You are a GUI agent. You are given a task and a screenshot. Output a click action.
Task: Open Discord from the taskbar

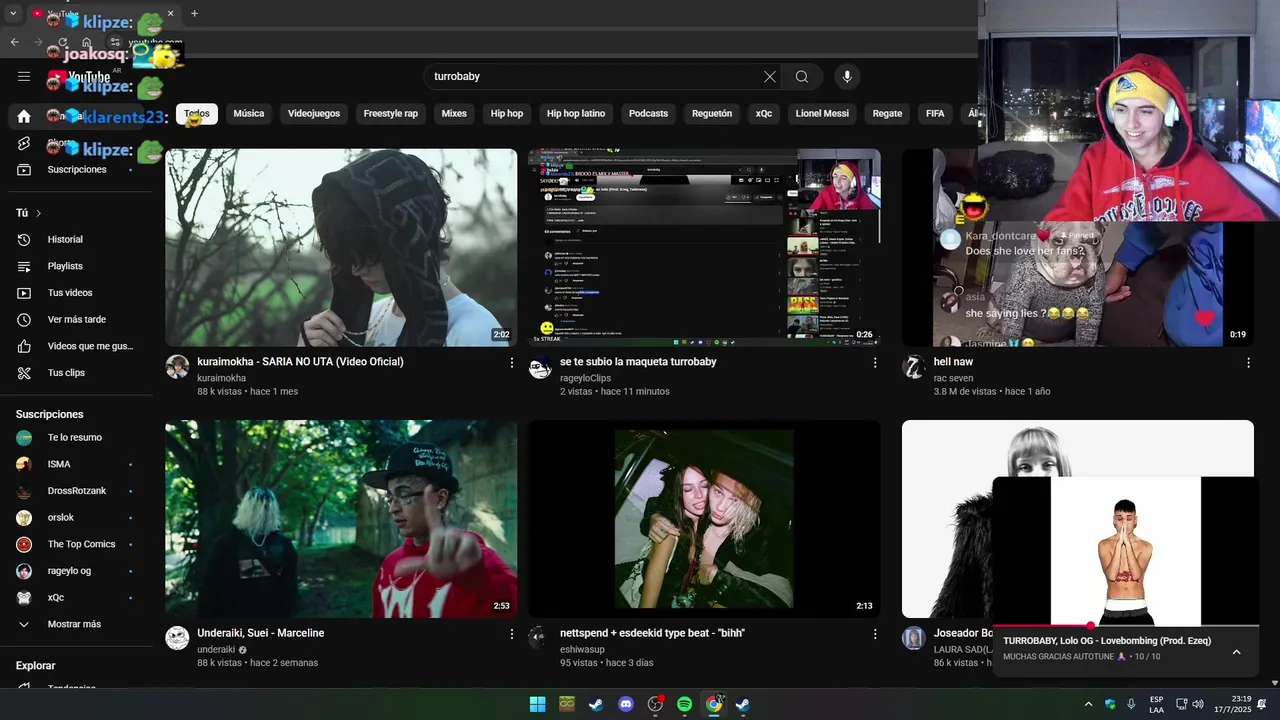(626, 704)
